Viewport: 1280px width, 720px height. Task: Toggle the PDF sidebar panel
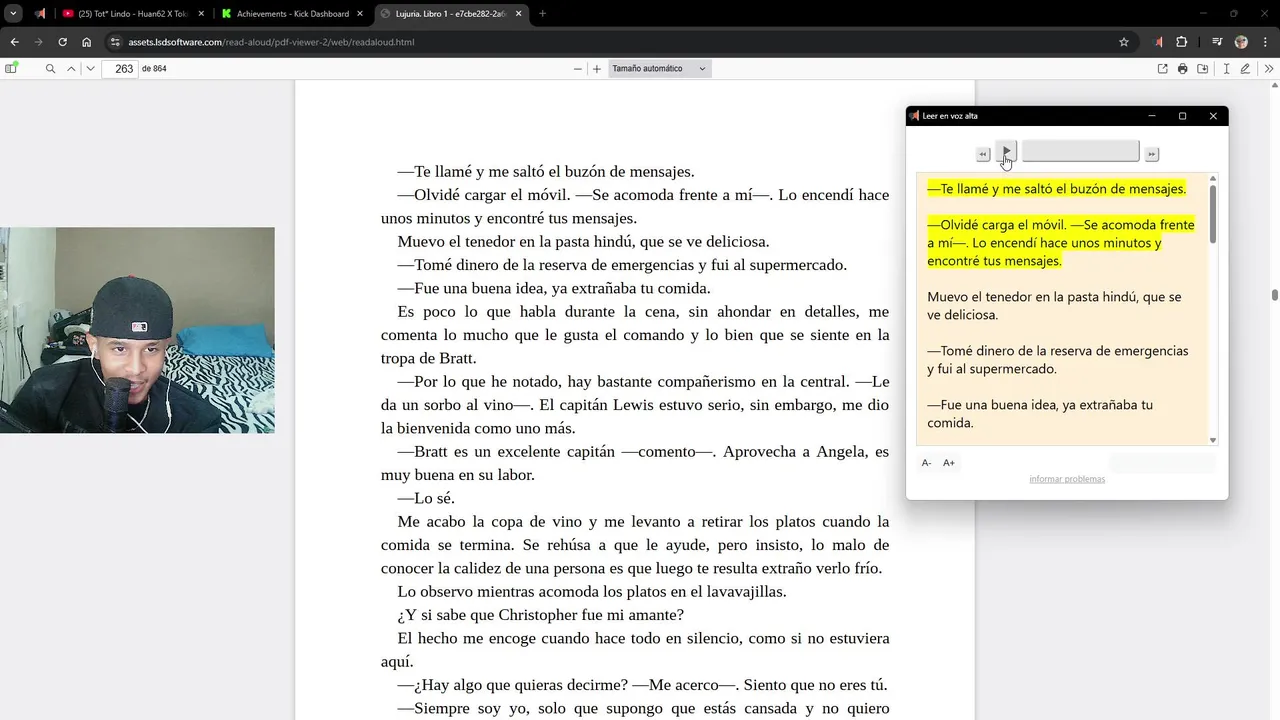pyautogui.click(x=11, y=69)
